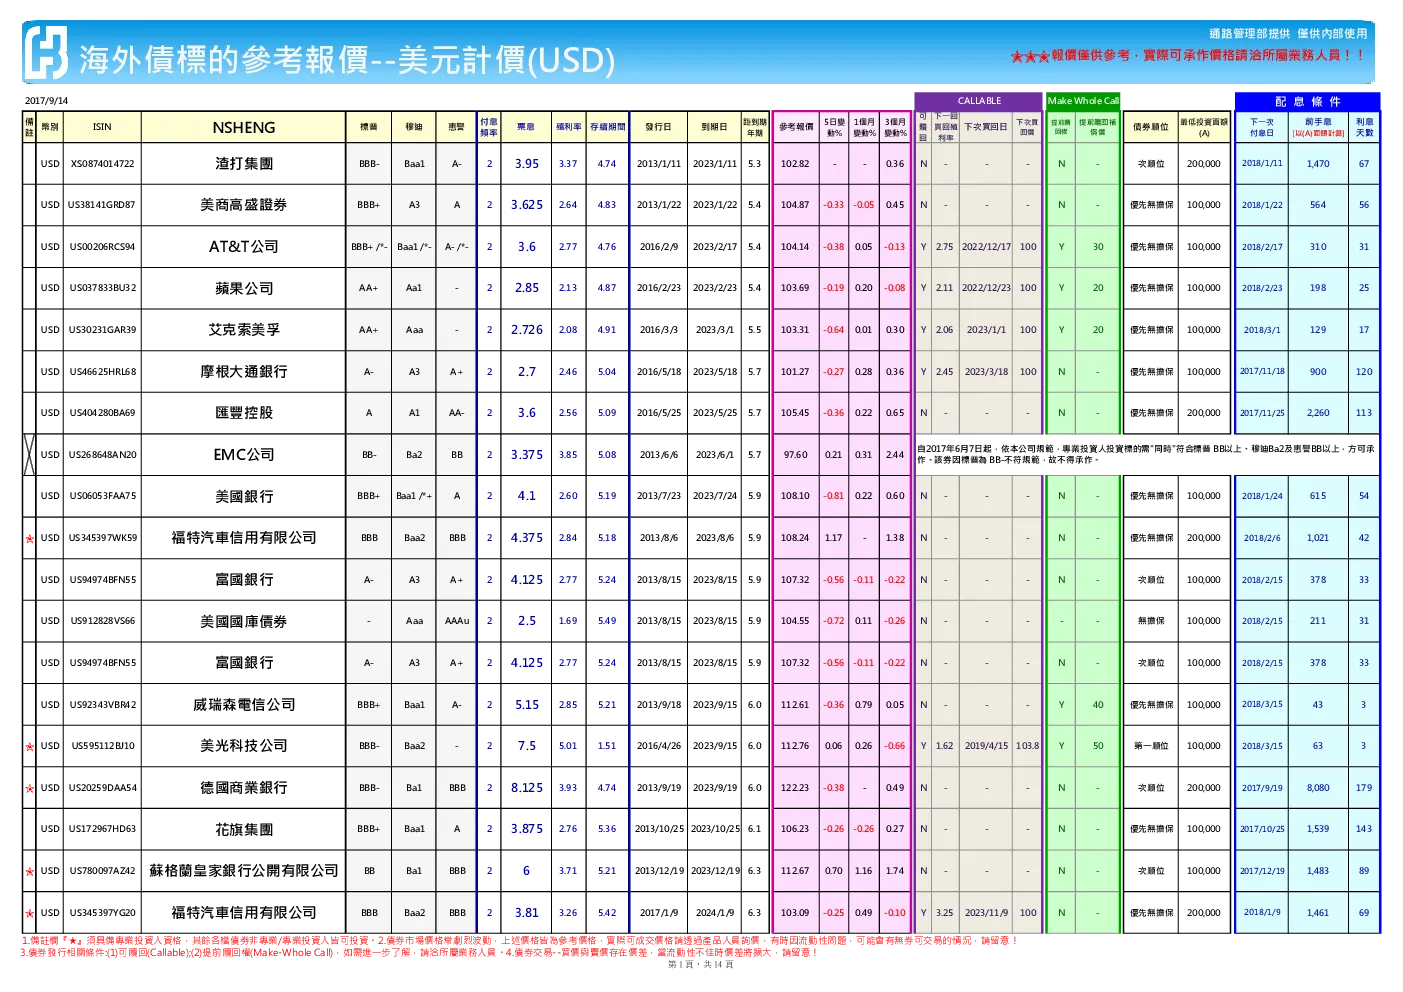Select the 摩根大通銀行 bond name

click(x=244, y=371)
